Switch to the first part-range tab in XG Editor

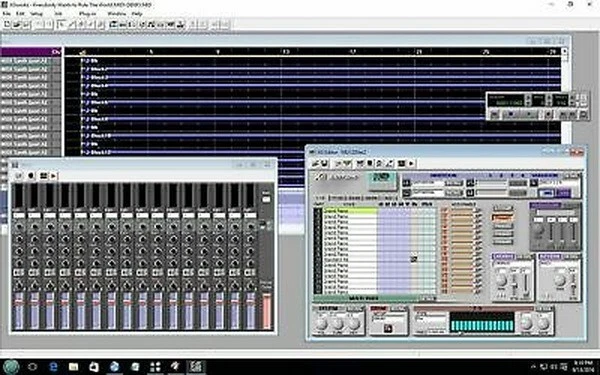click(321, 198)
